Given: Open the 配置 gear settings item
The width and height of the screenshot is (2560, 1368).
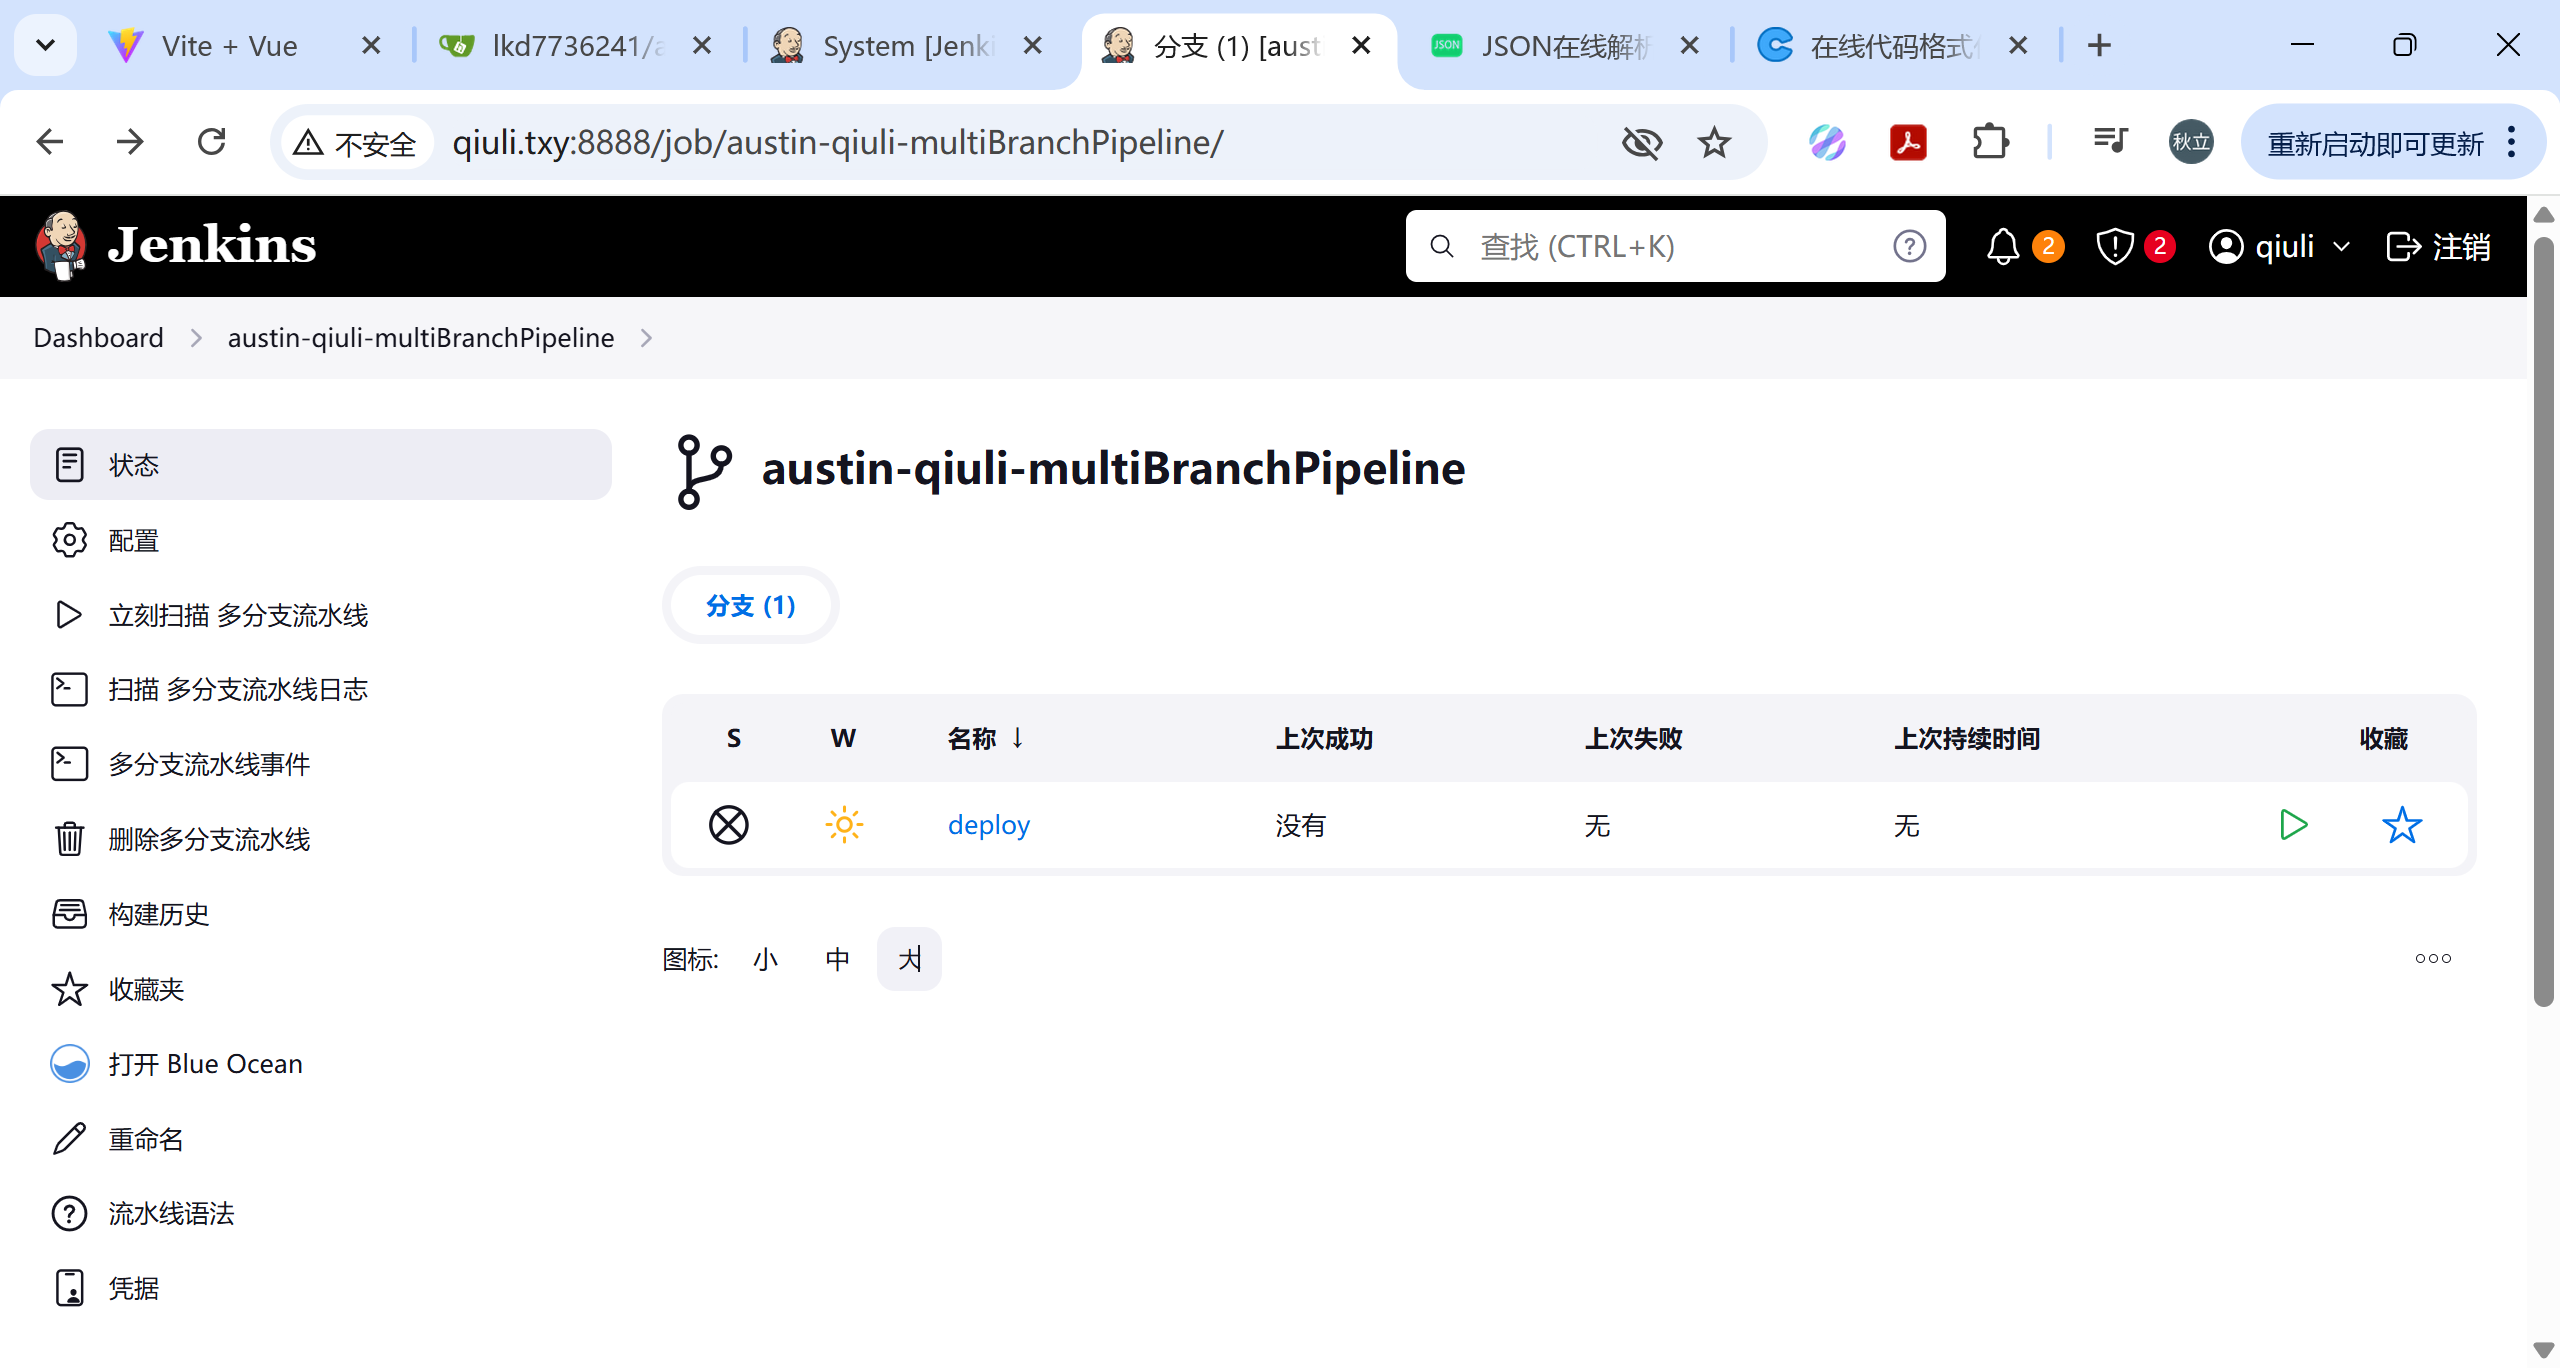Looking at the screenshot, I should (x=133, y=541).
